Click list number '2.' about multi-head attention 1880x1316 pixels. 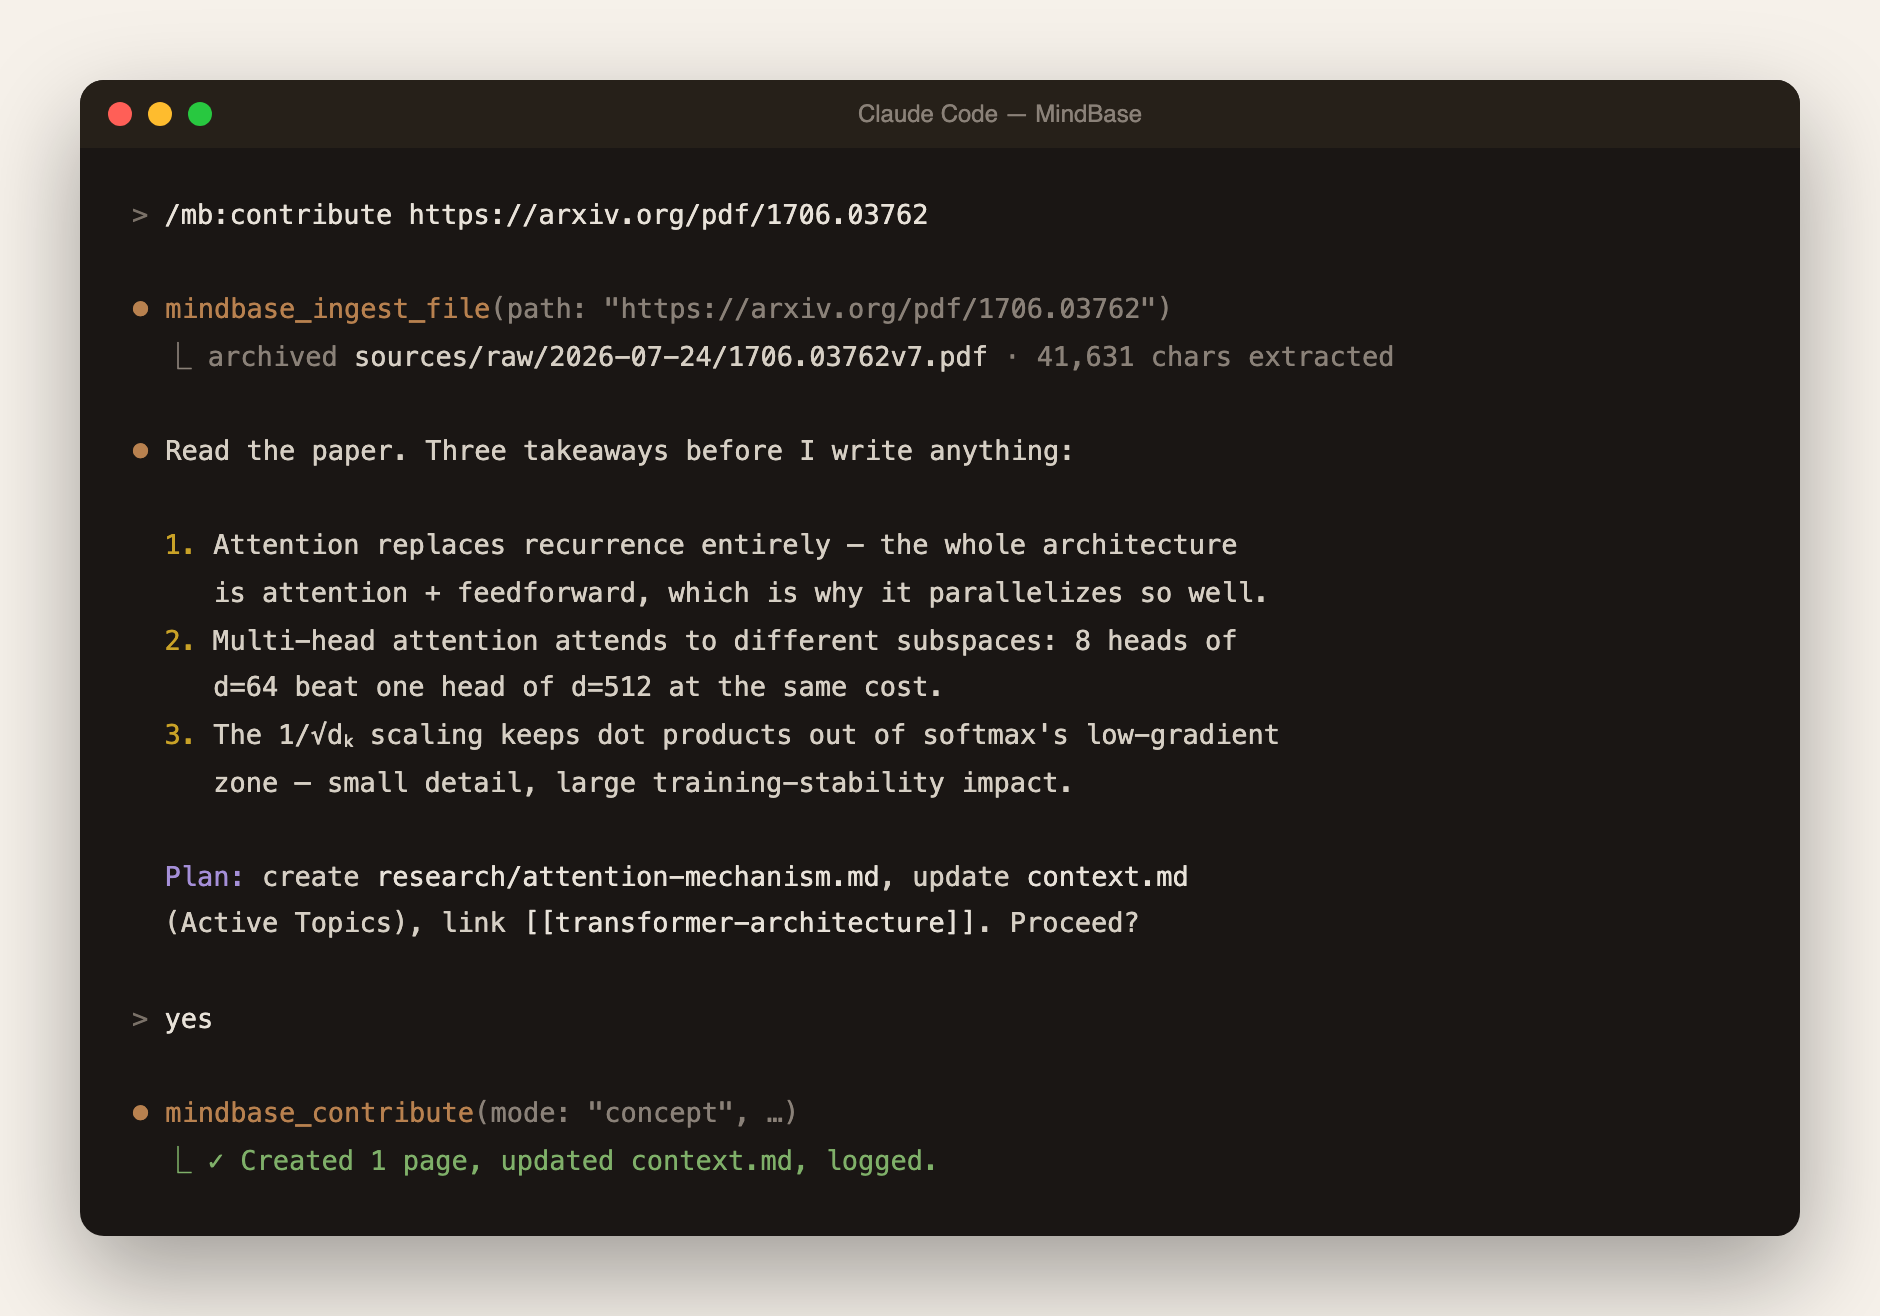coord(179,641)
